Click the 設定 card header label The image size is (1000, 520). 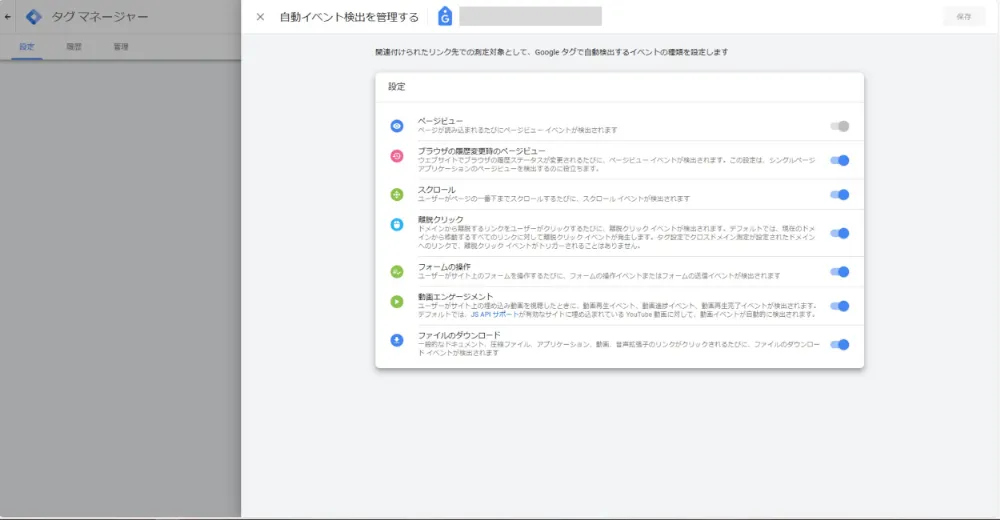[x=397, y=86]
